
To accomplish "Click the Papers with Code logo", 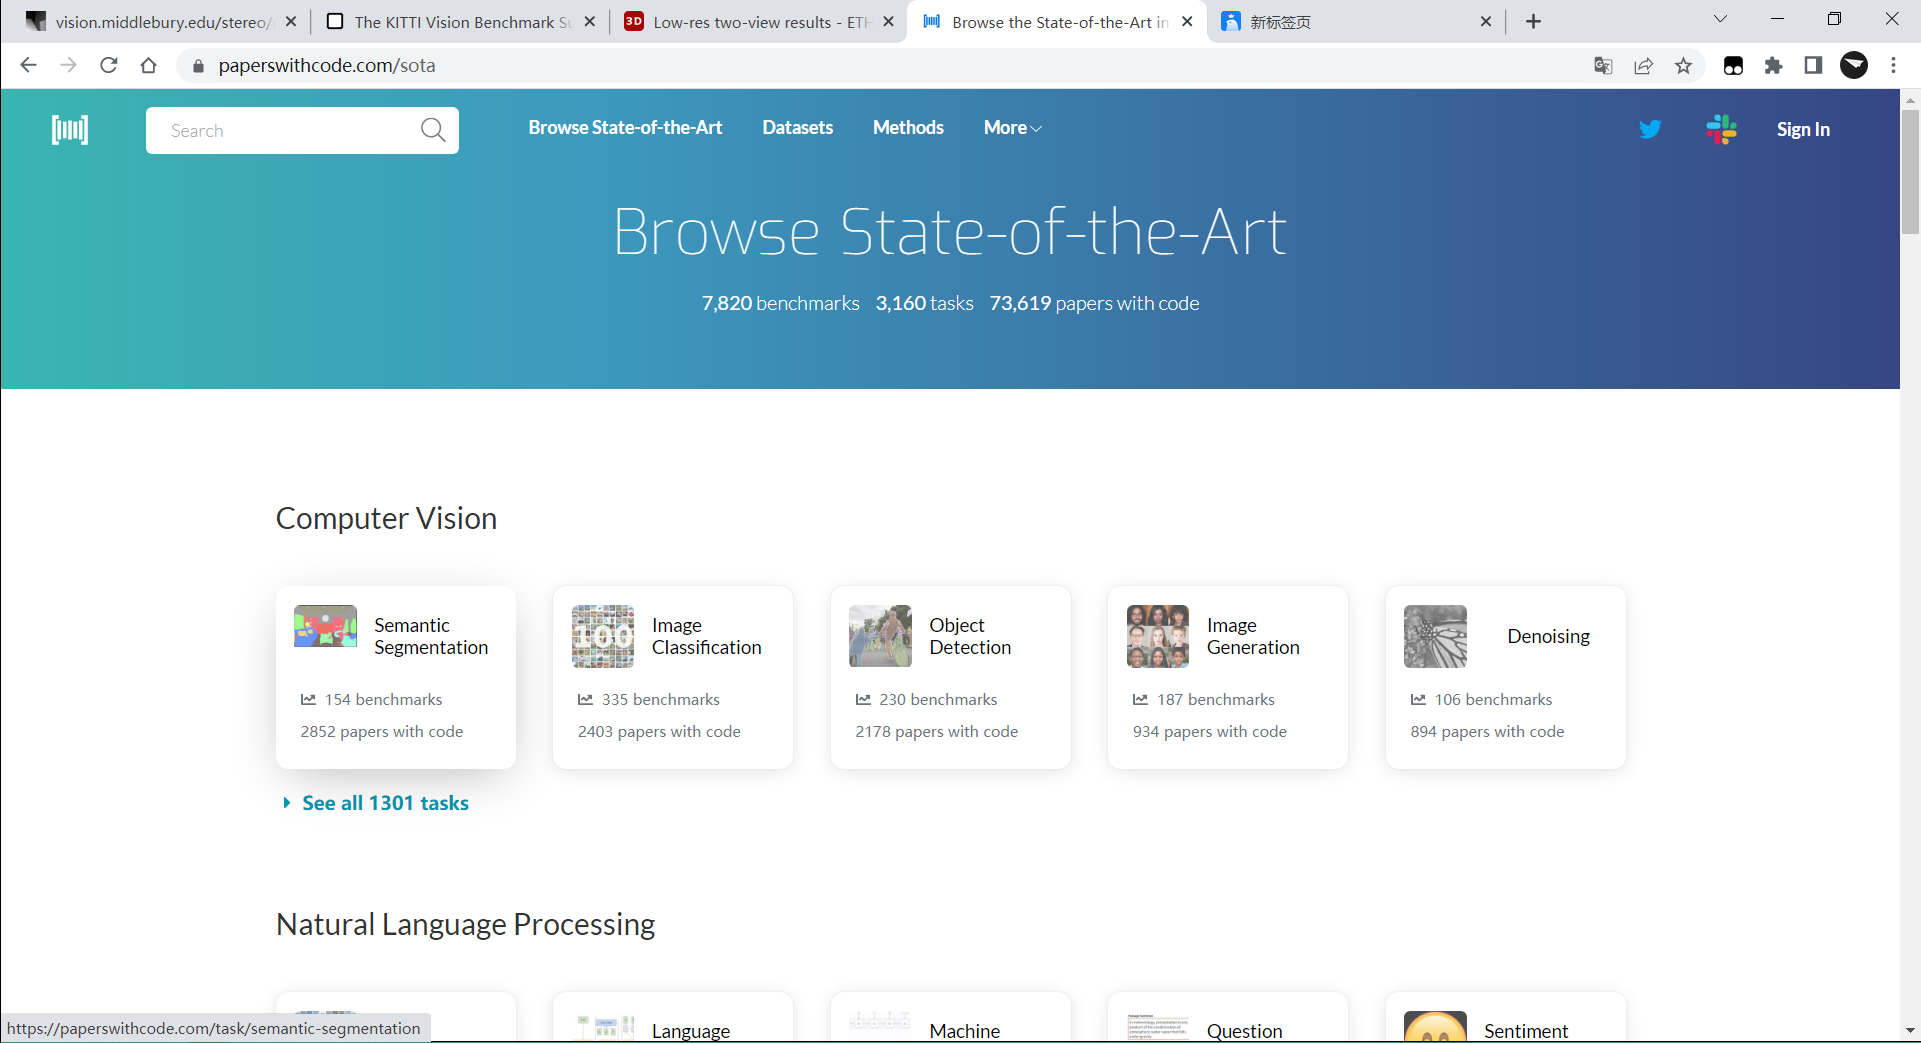I will 70,129.
